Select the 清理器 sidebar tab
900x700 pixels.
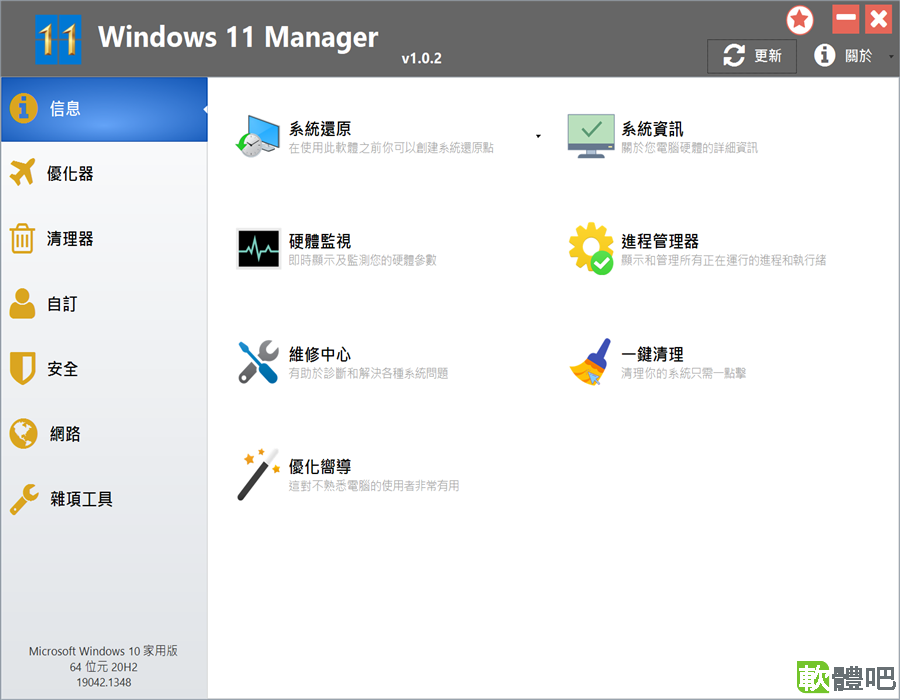click(x=104, y=239)
